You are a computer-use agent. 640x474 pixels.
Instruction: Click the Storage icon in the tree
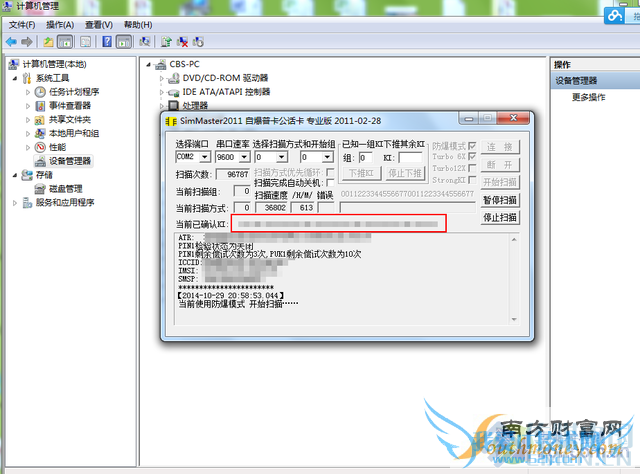click(27, 175)
